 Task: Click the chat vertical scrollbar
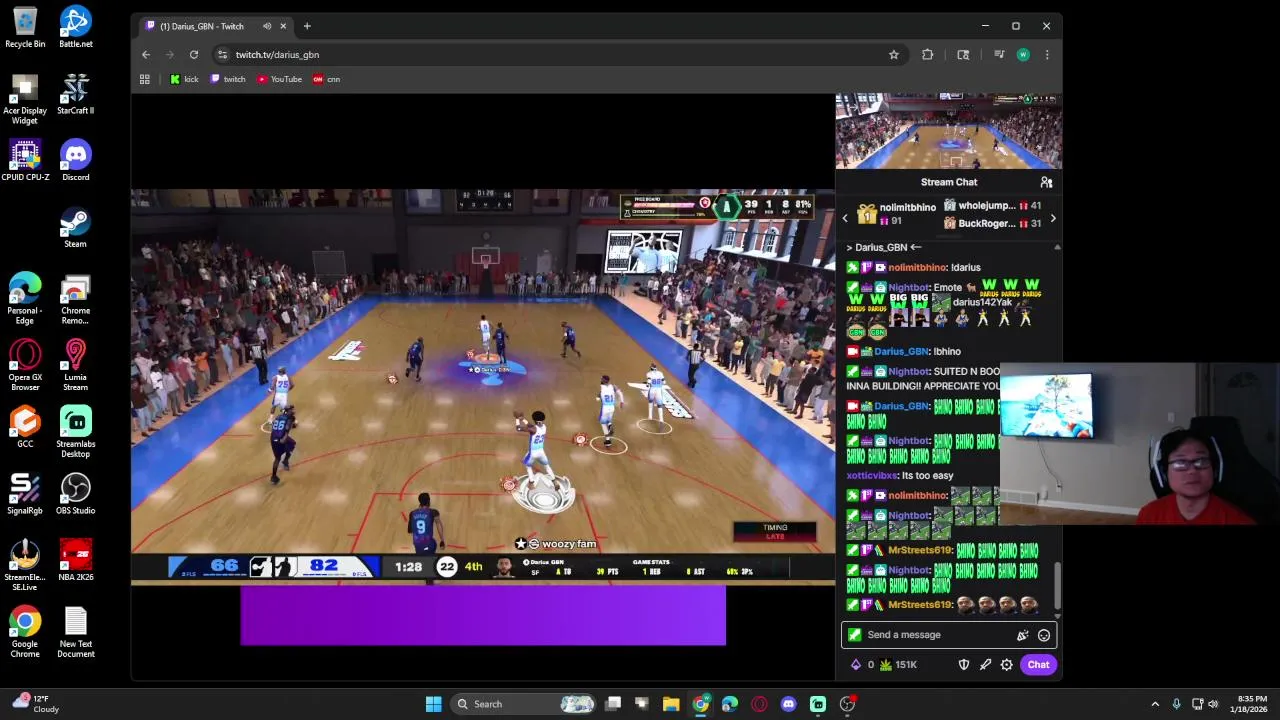click(x=1057, y=587)
